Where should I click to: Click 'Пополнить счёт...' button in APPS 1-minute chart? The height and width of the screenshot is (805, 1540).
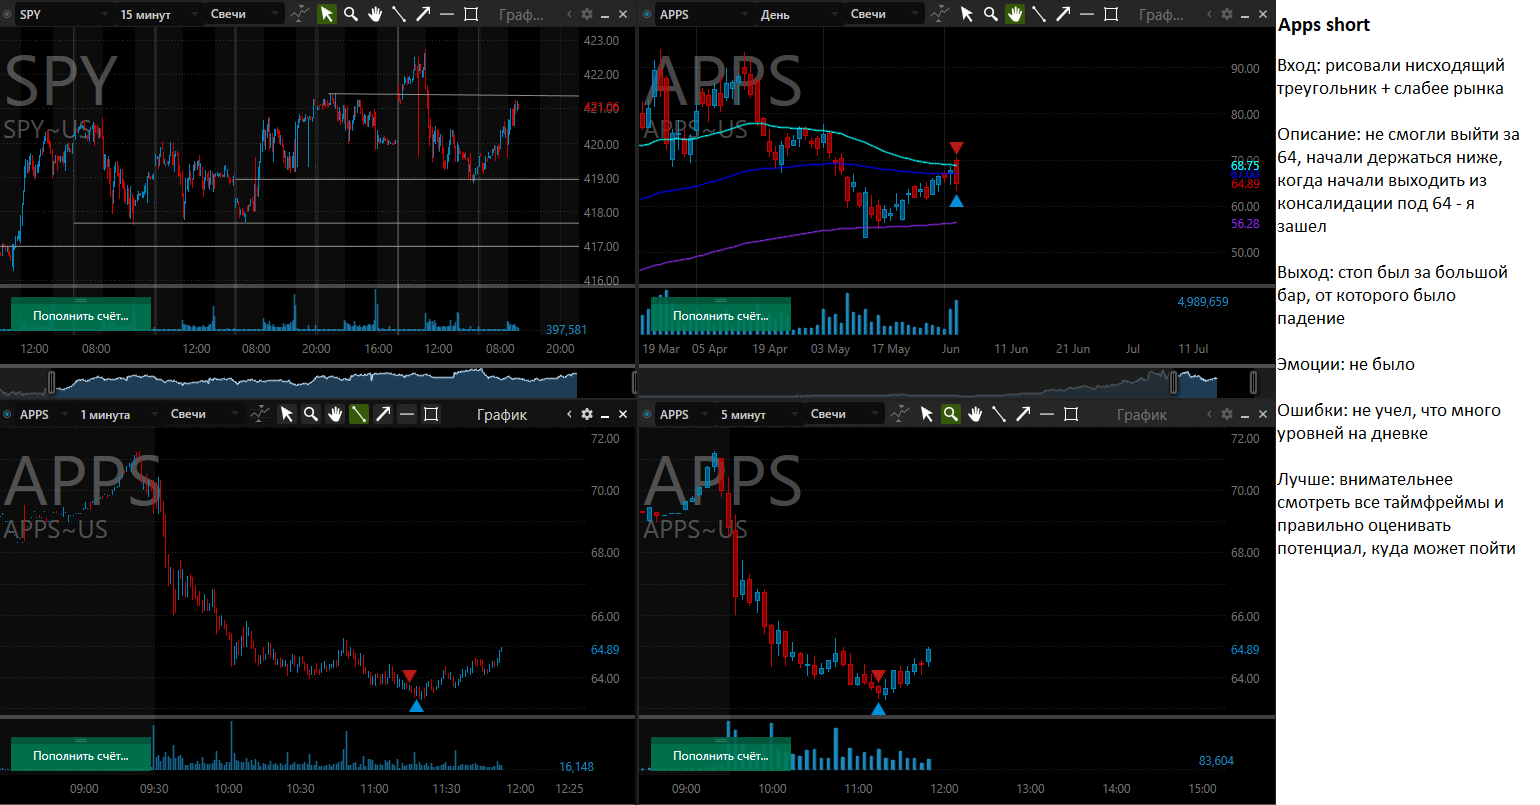(81, 755)
